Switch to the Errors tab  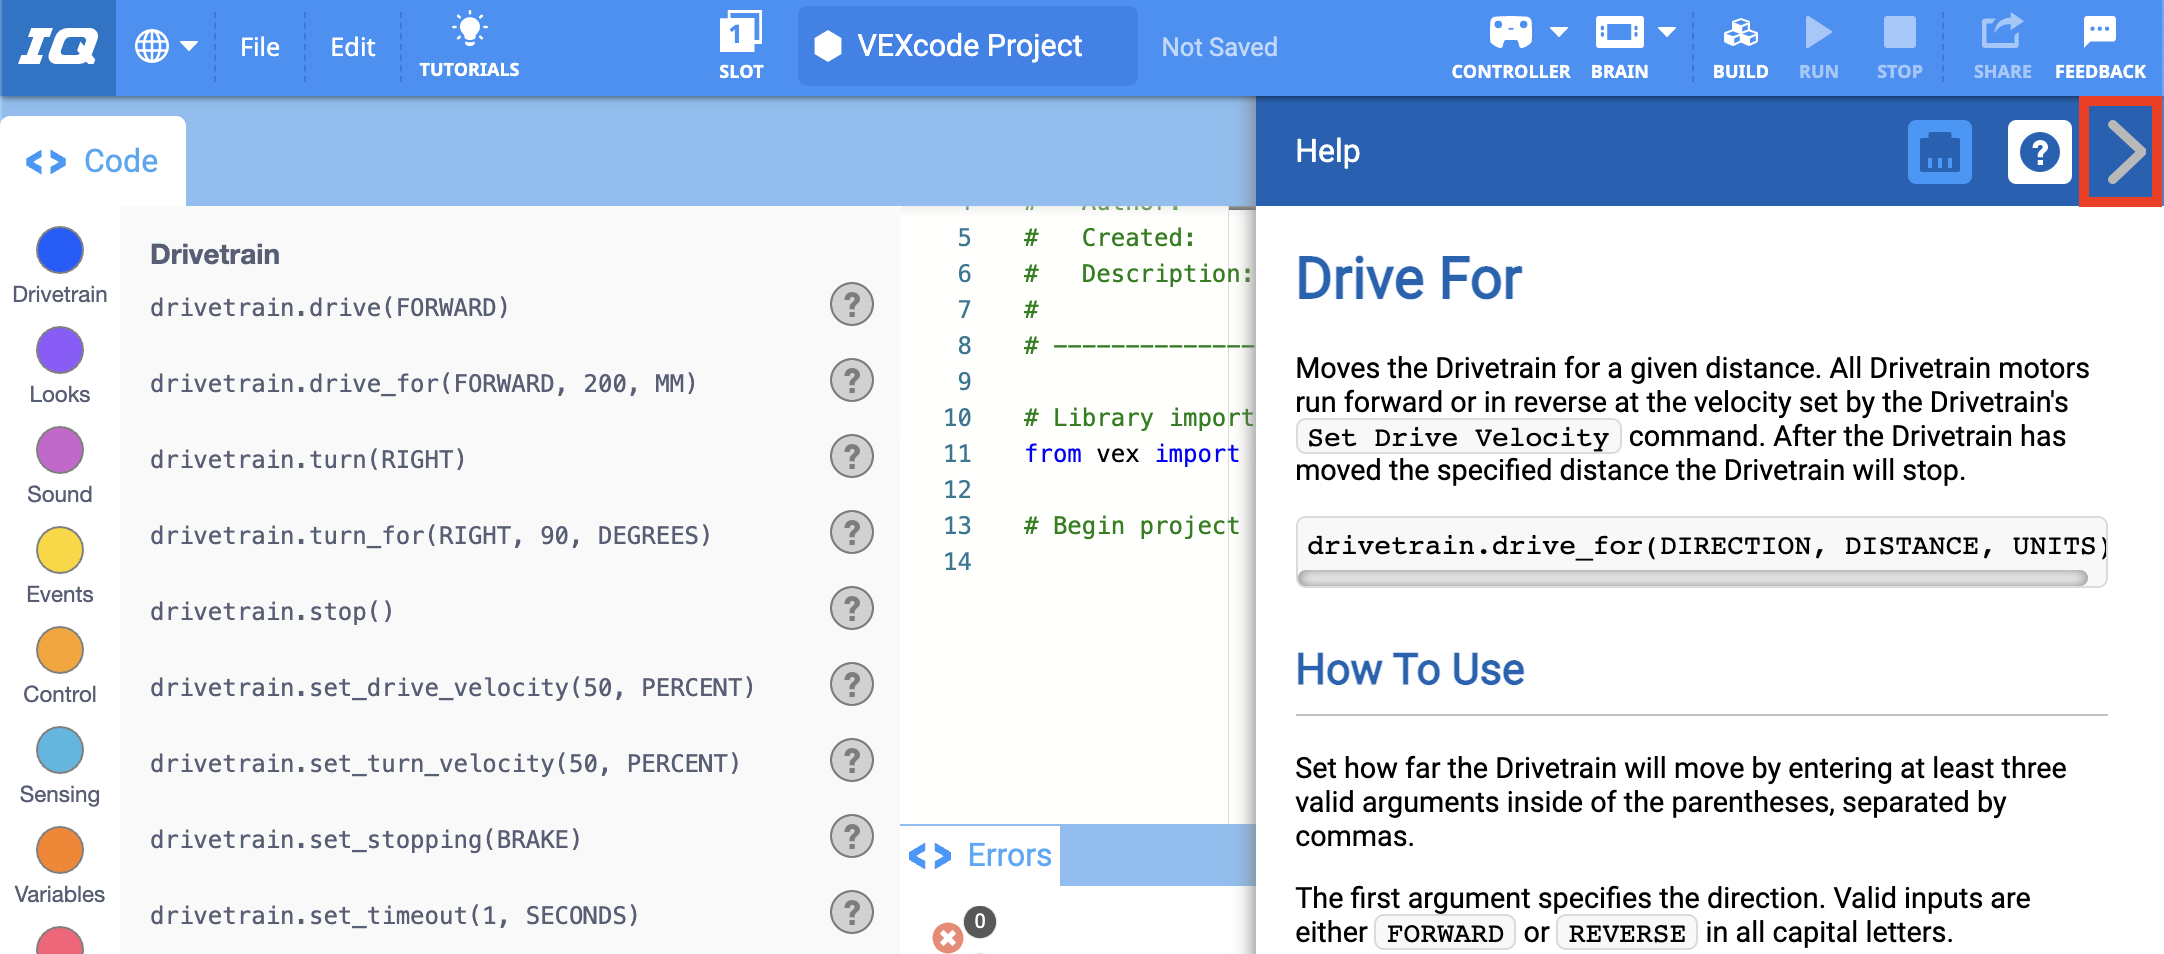click(1008, 855)
